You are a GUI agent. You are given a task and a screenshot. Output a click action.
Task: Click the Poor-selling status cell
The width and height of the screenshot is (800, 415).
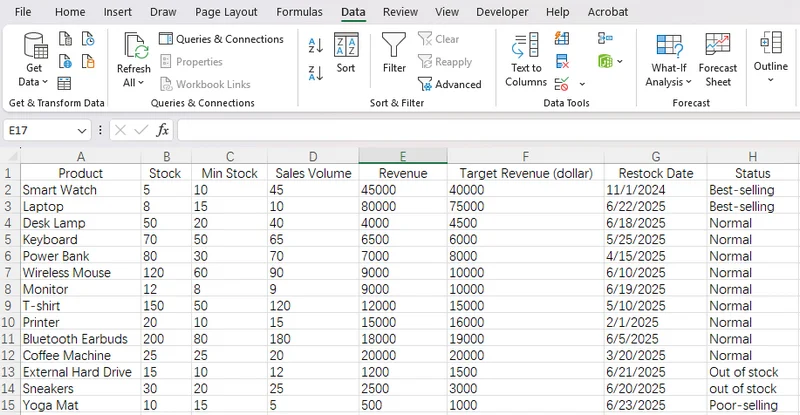[x=753, y=405]
